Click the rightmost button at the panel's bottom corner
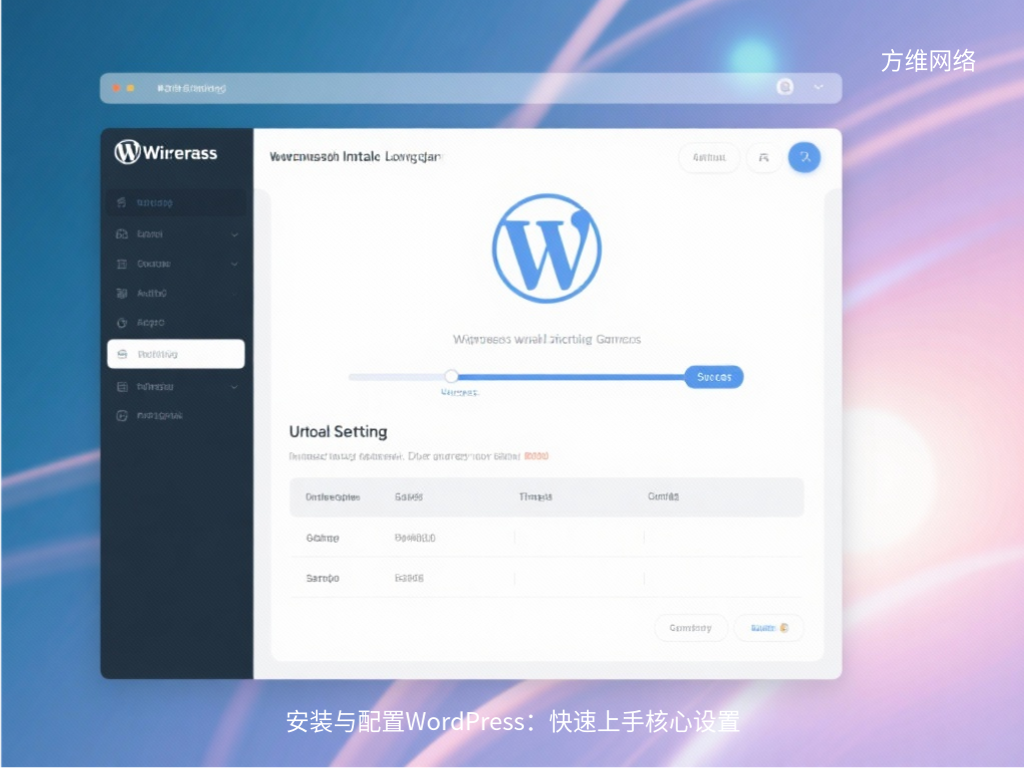 click(768, 628)
